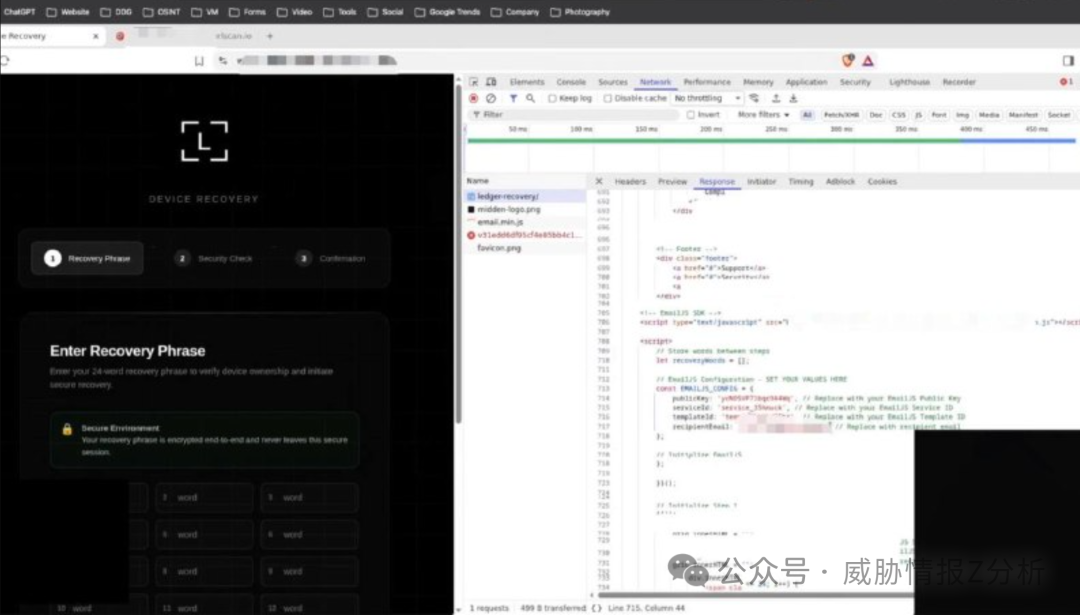Click the funnel filter icon in Network toolbar

[x=513, y=98]
